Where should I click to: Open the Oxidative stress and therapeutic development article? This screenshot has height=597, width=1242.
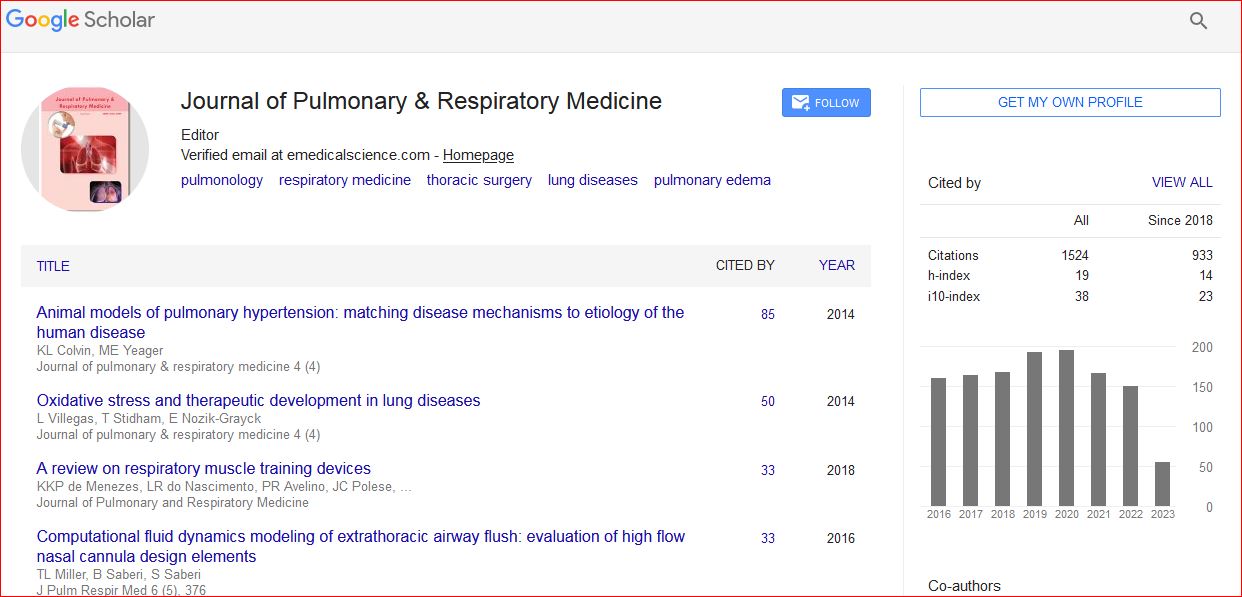click(x=258, y=400)
